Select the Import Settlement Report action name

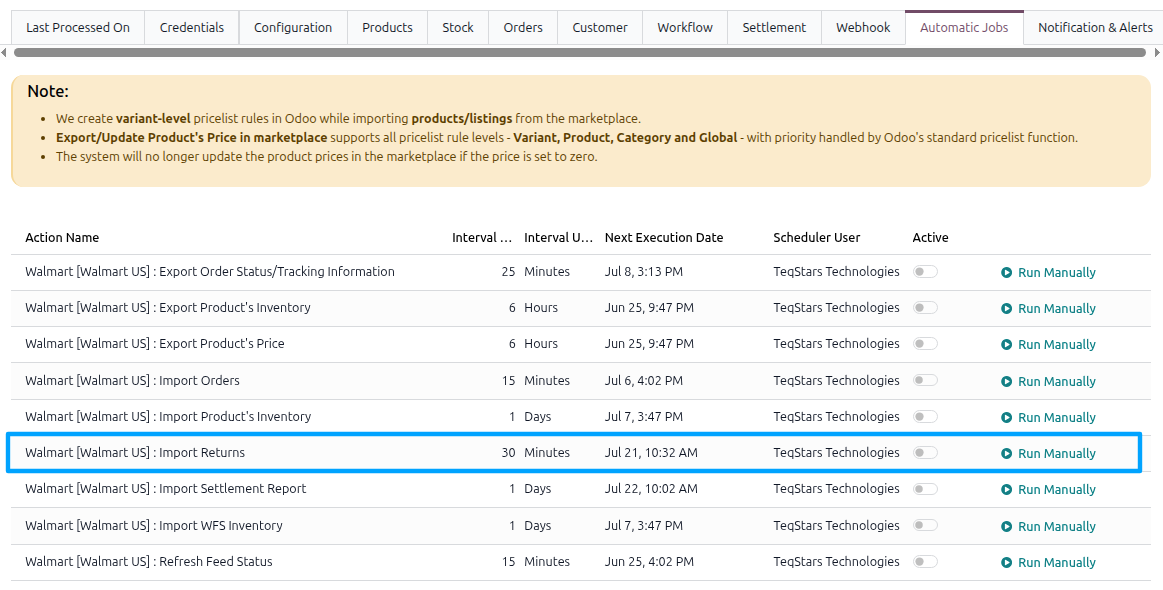pyautogui.click(x=165, y=489)
